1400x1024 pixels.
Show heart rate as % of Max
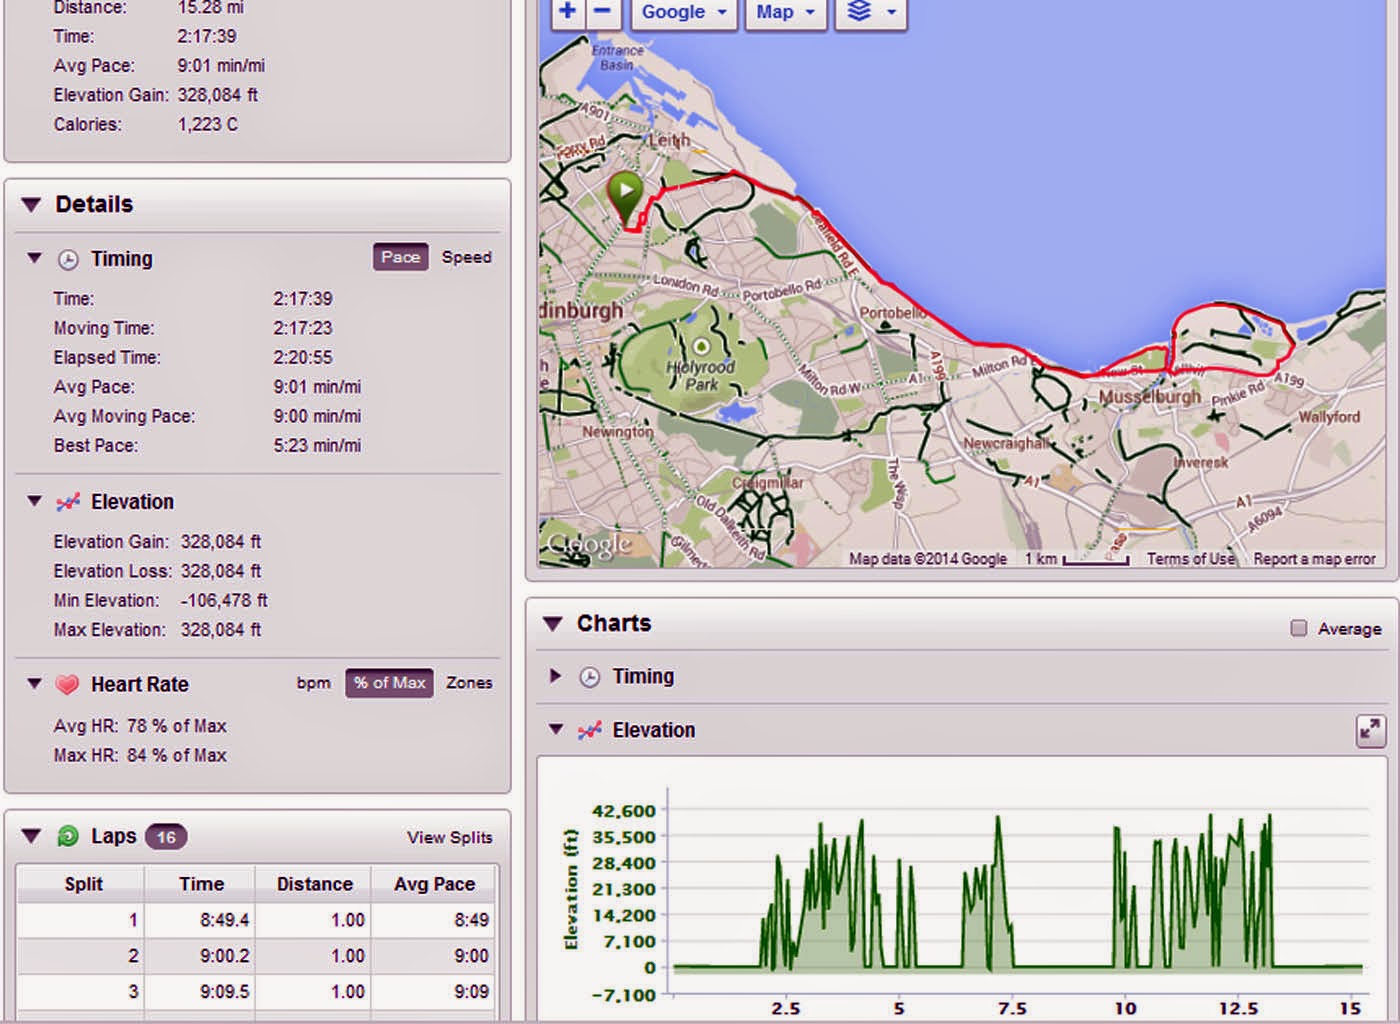click(x=389, y=683)
